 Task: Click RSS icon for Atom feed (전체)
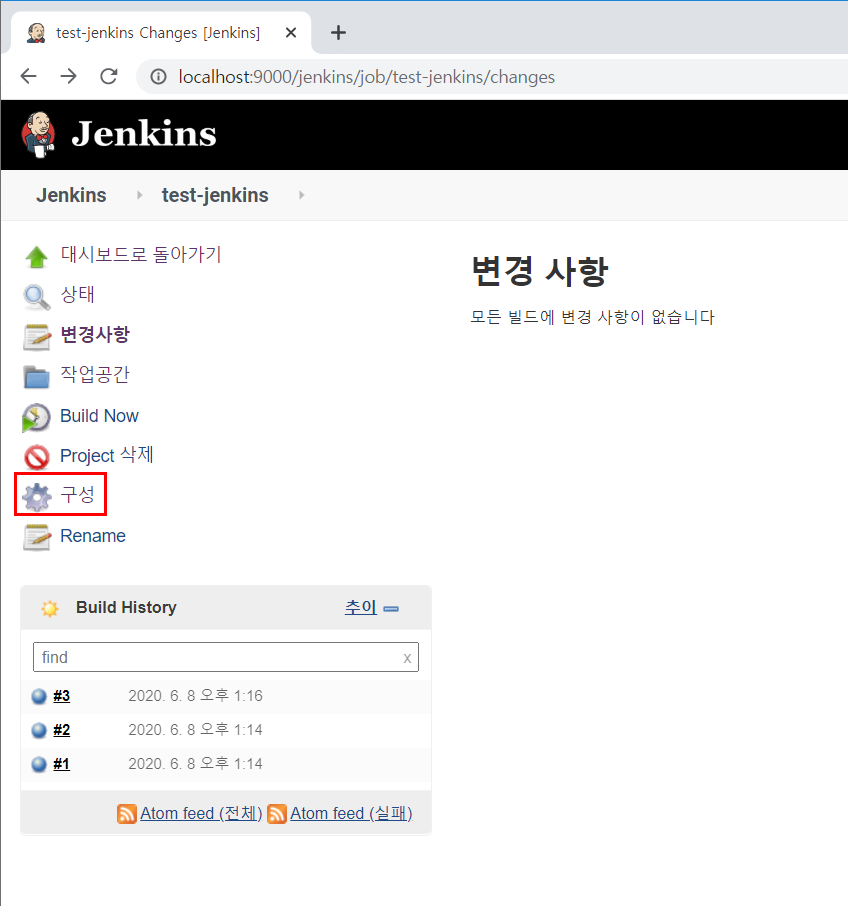pos(127,814)
